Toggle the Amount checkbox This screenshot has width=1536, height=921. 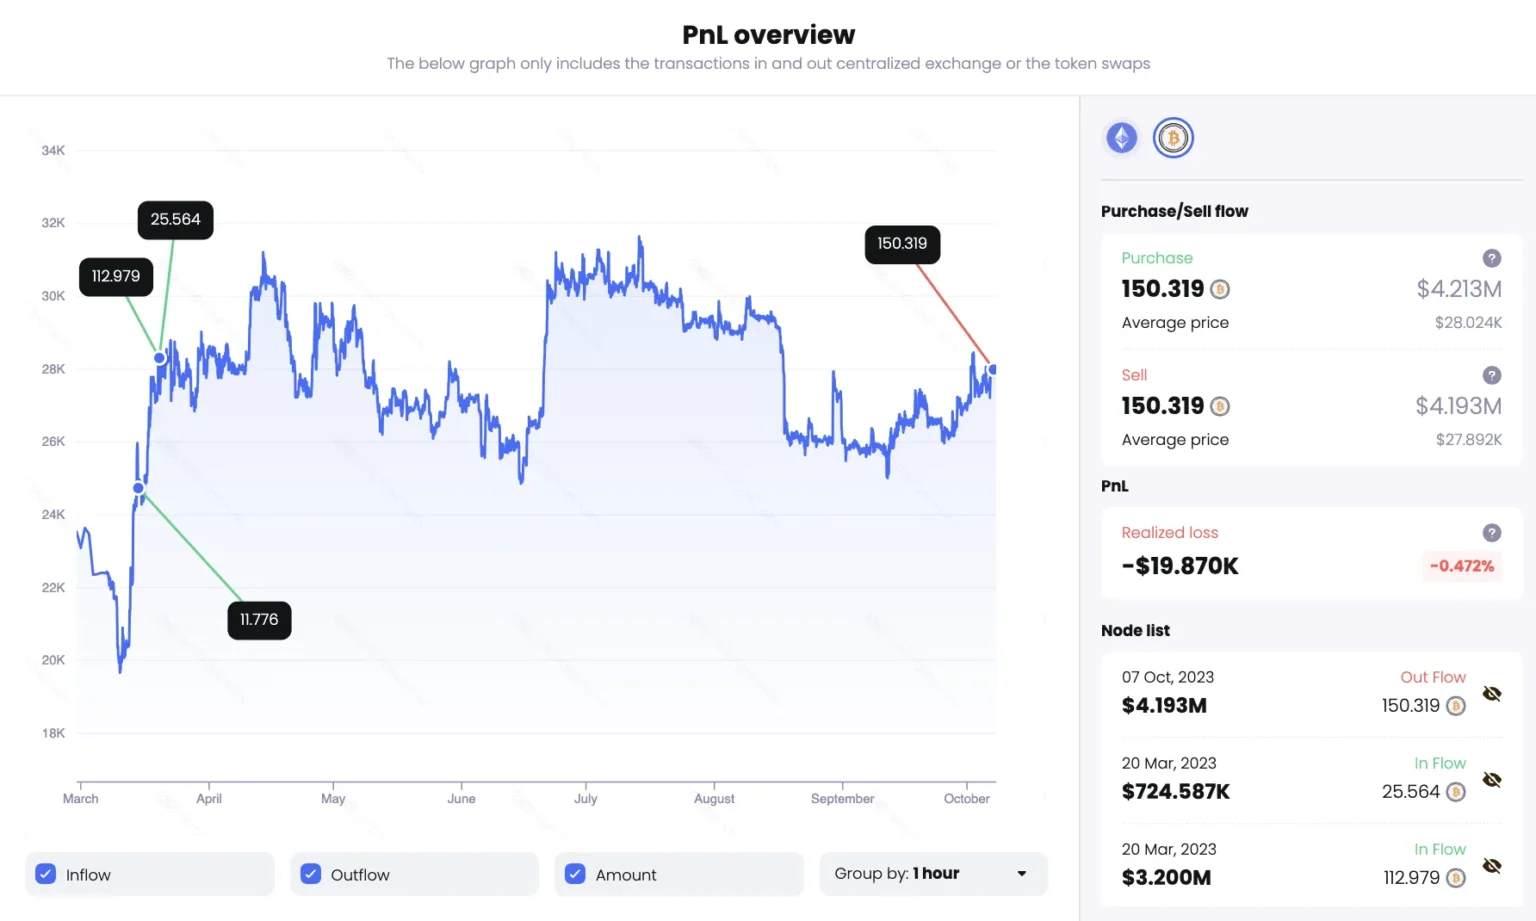click(x=575, y=873)
